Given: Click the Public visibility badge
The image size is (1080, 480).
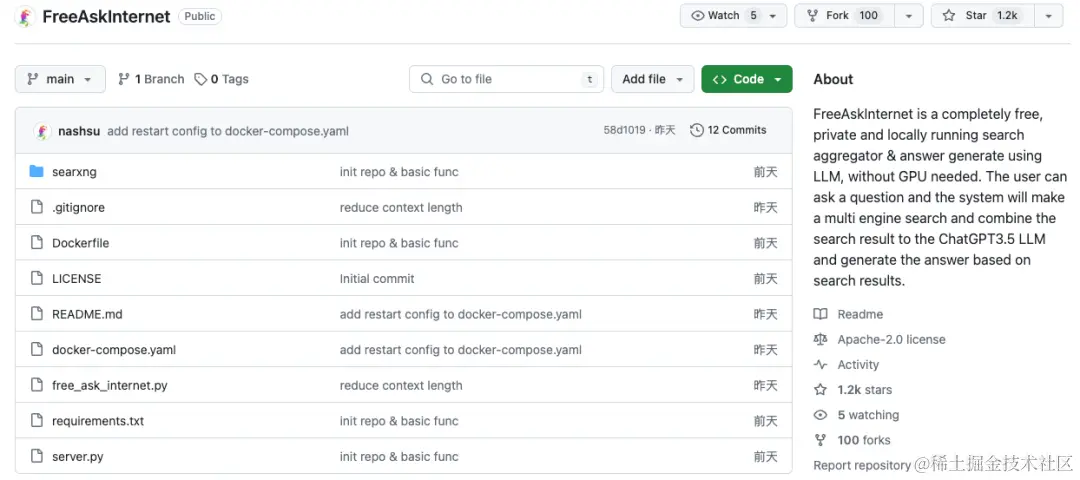Looking at the screenshot, I should [200, 17].
